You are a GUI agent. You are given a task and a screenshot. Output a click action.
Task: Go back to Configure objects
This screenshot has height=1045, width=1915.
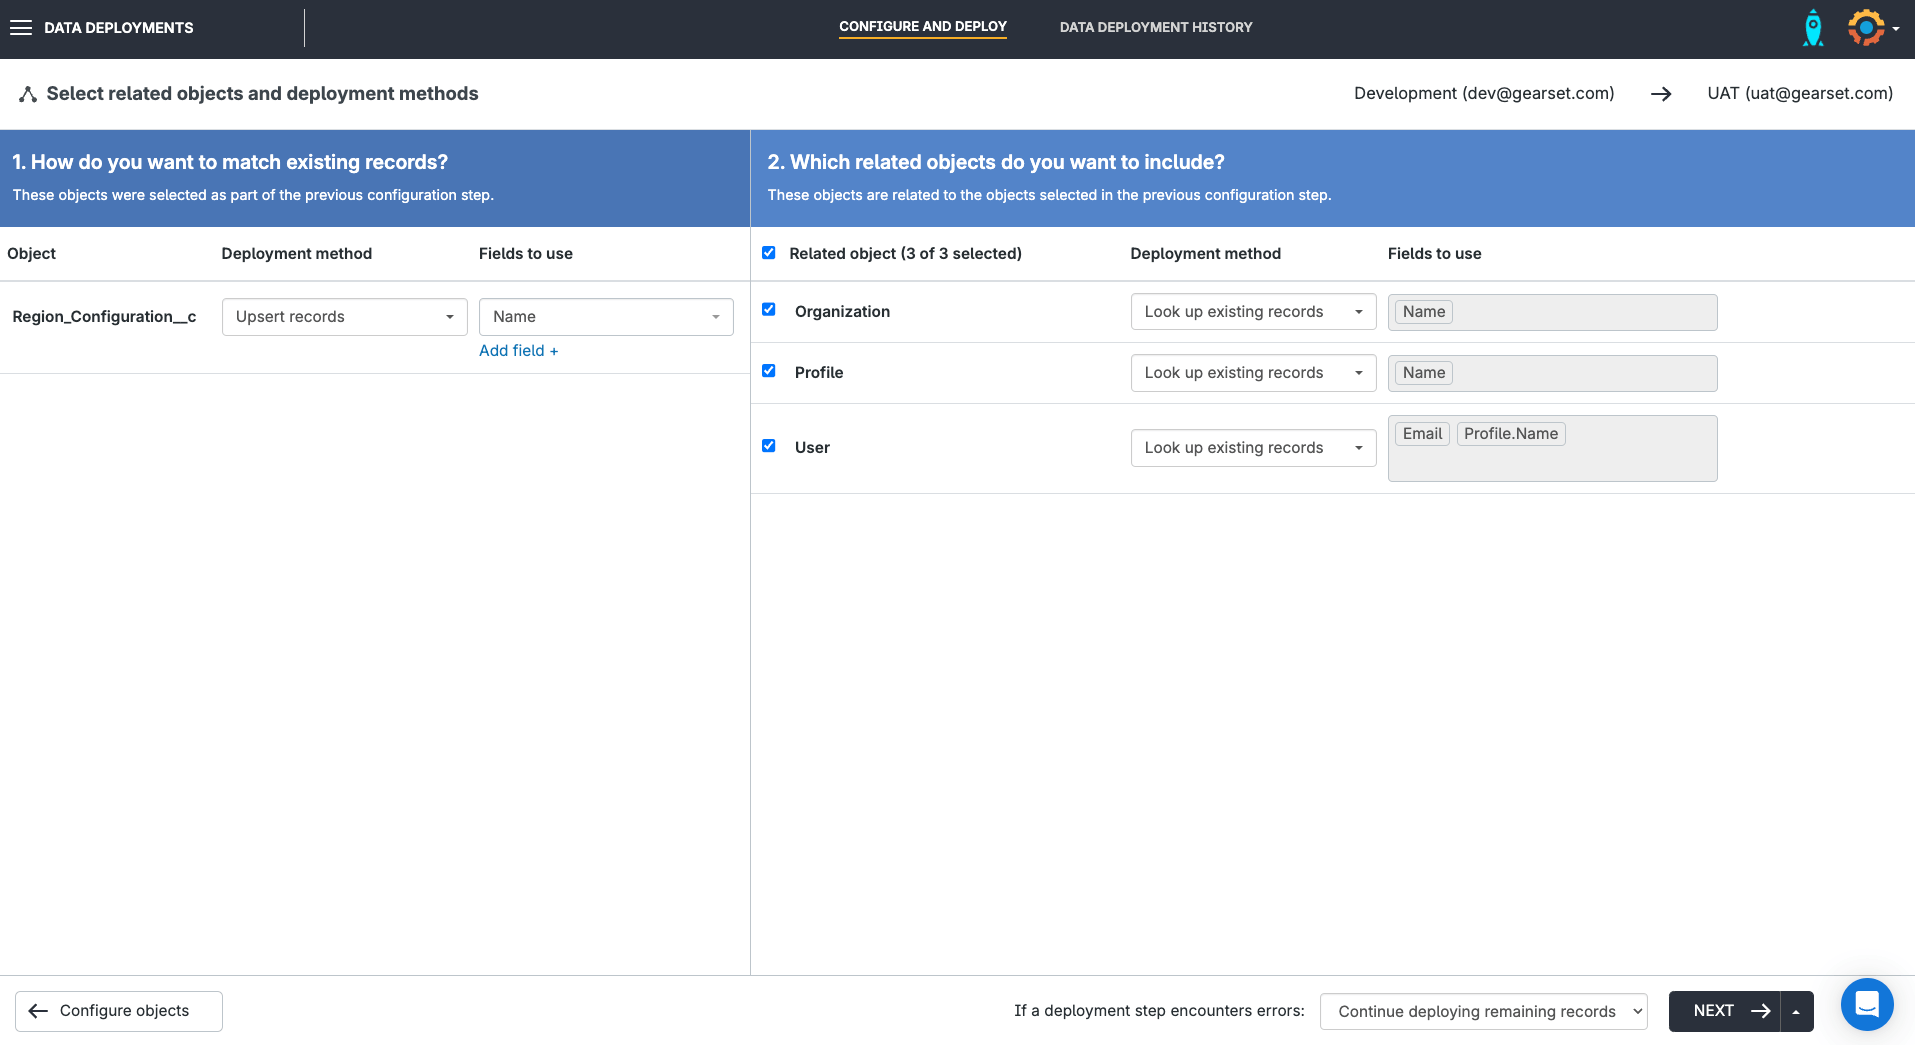(119, 1011)
